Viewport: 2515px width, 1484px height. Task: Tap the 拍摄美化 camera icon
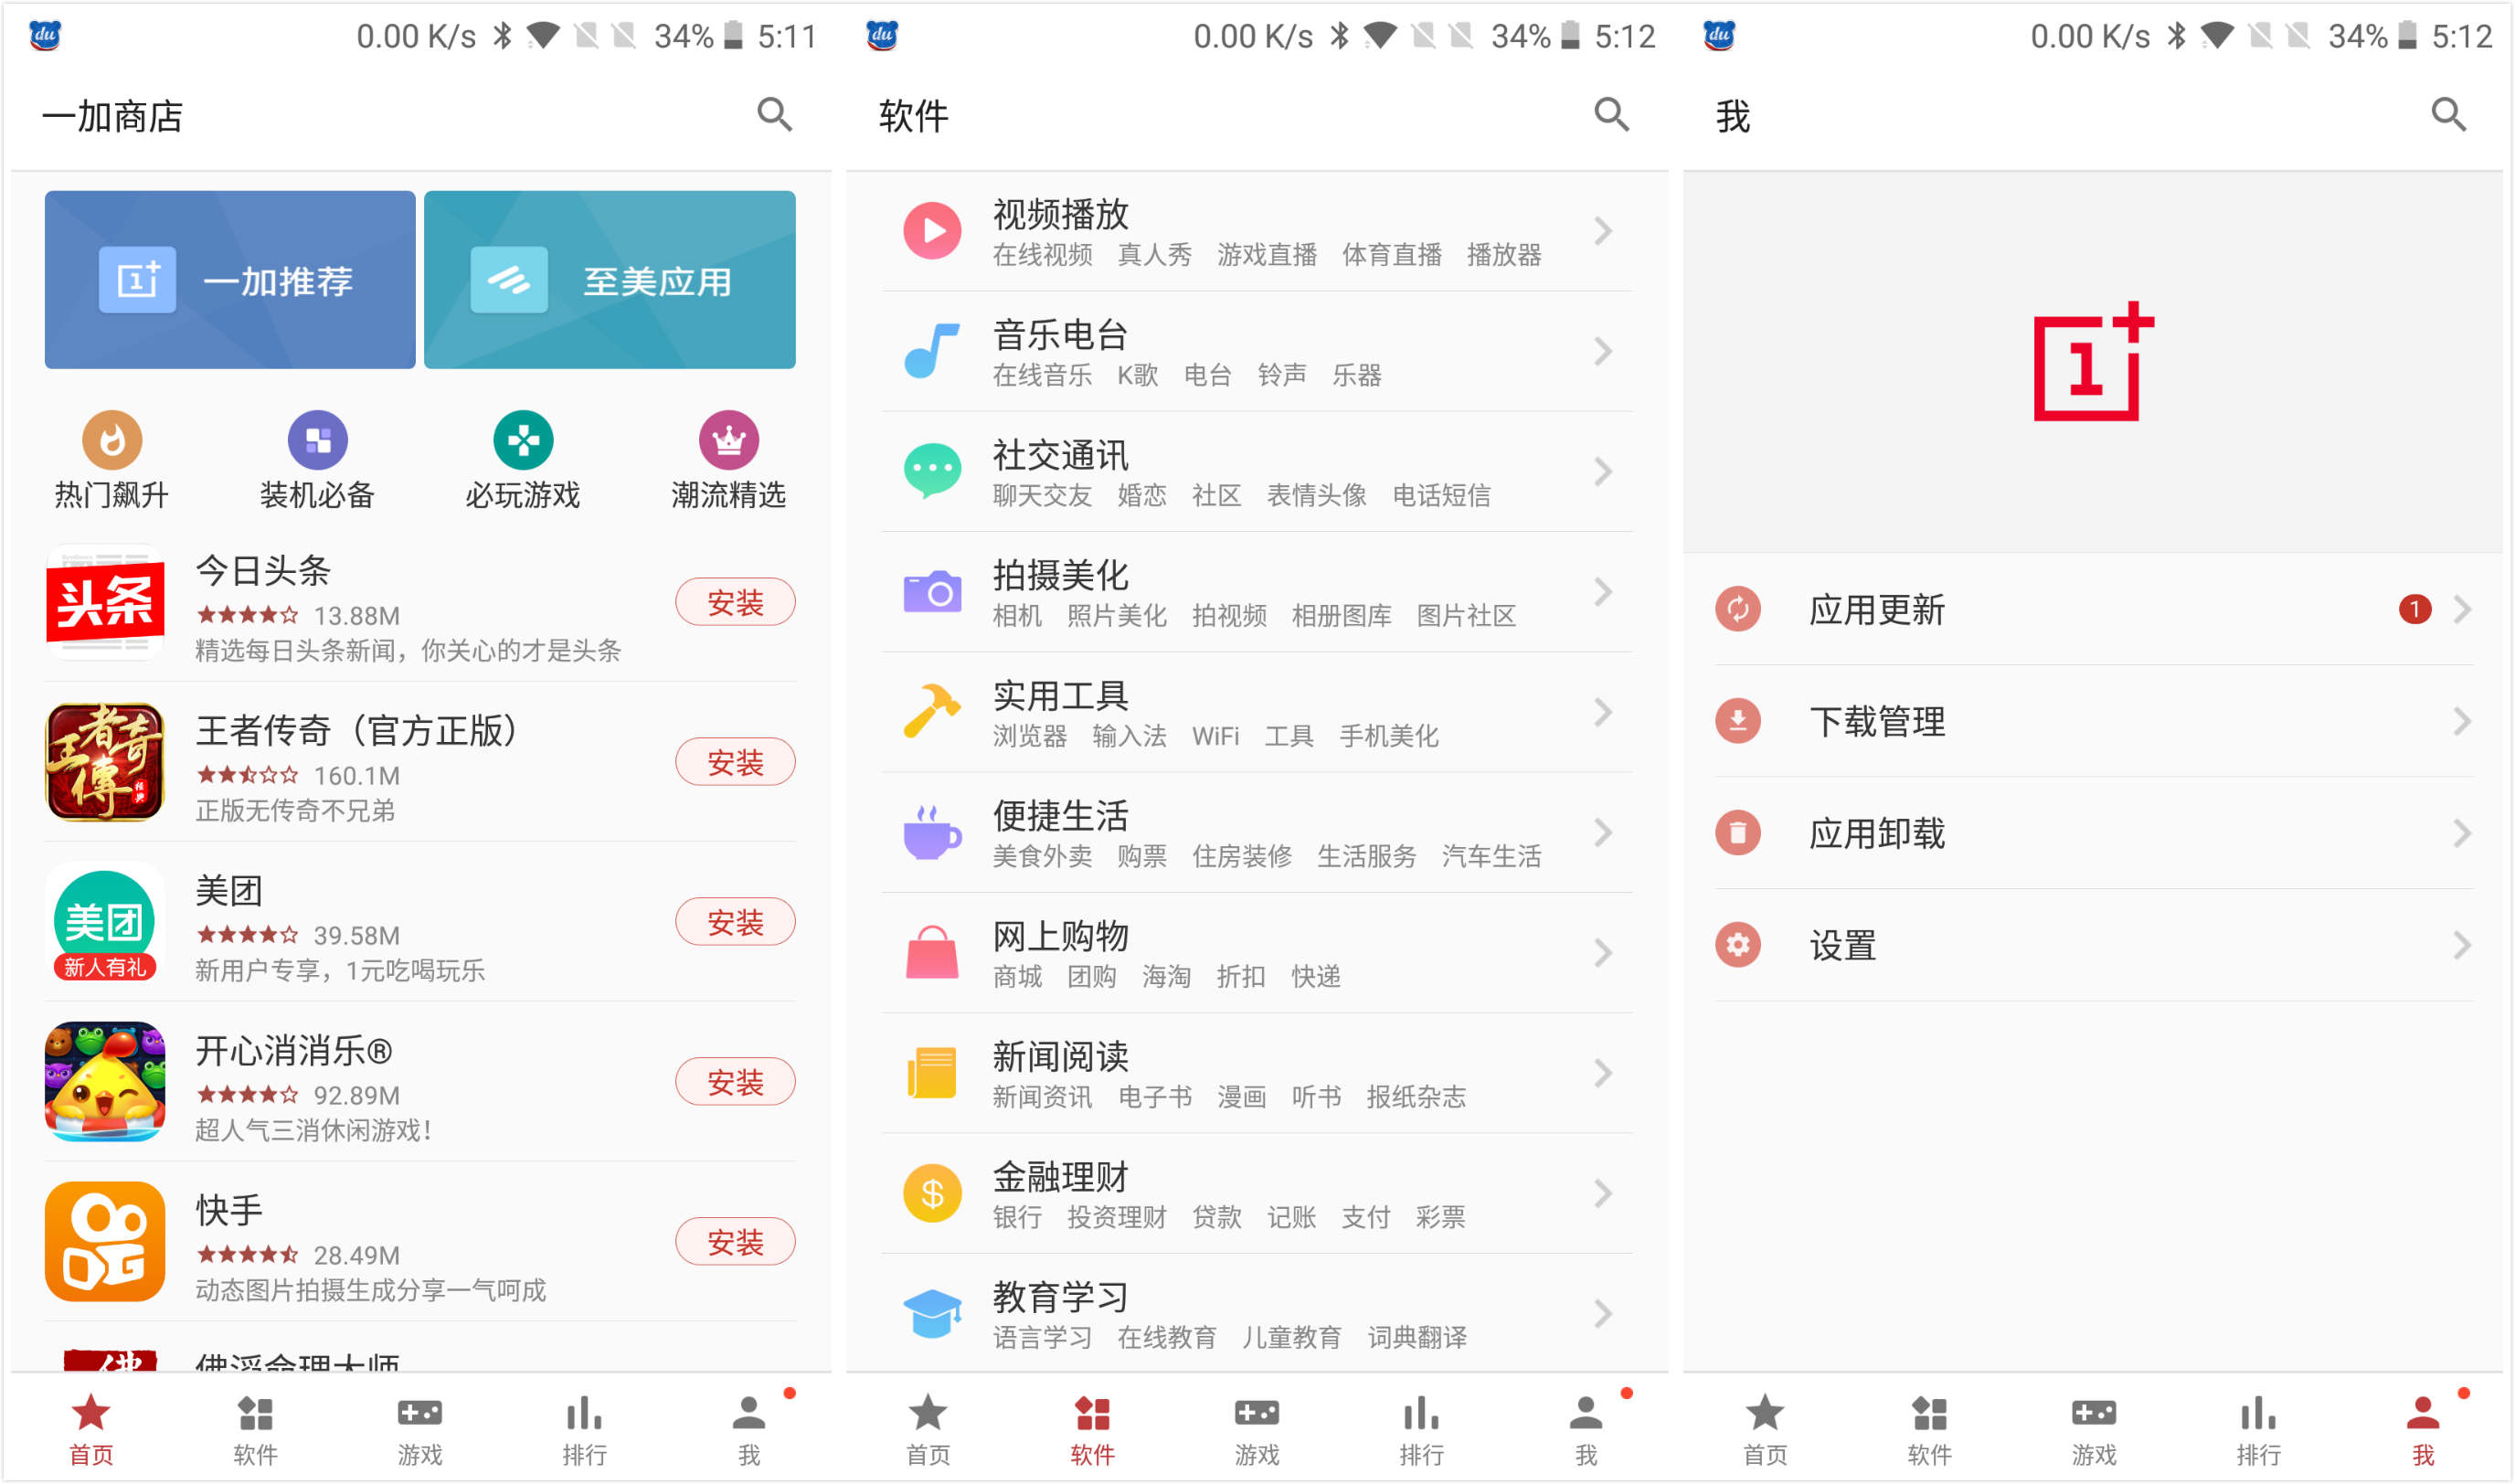click(932, 593)
